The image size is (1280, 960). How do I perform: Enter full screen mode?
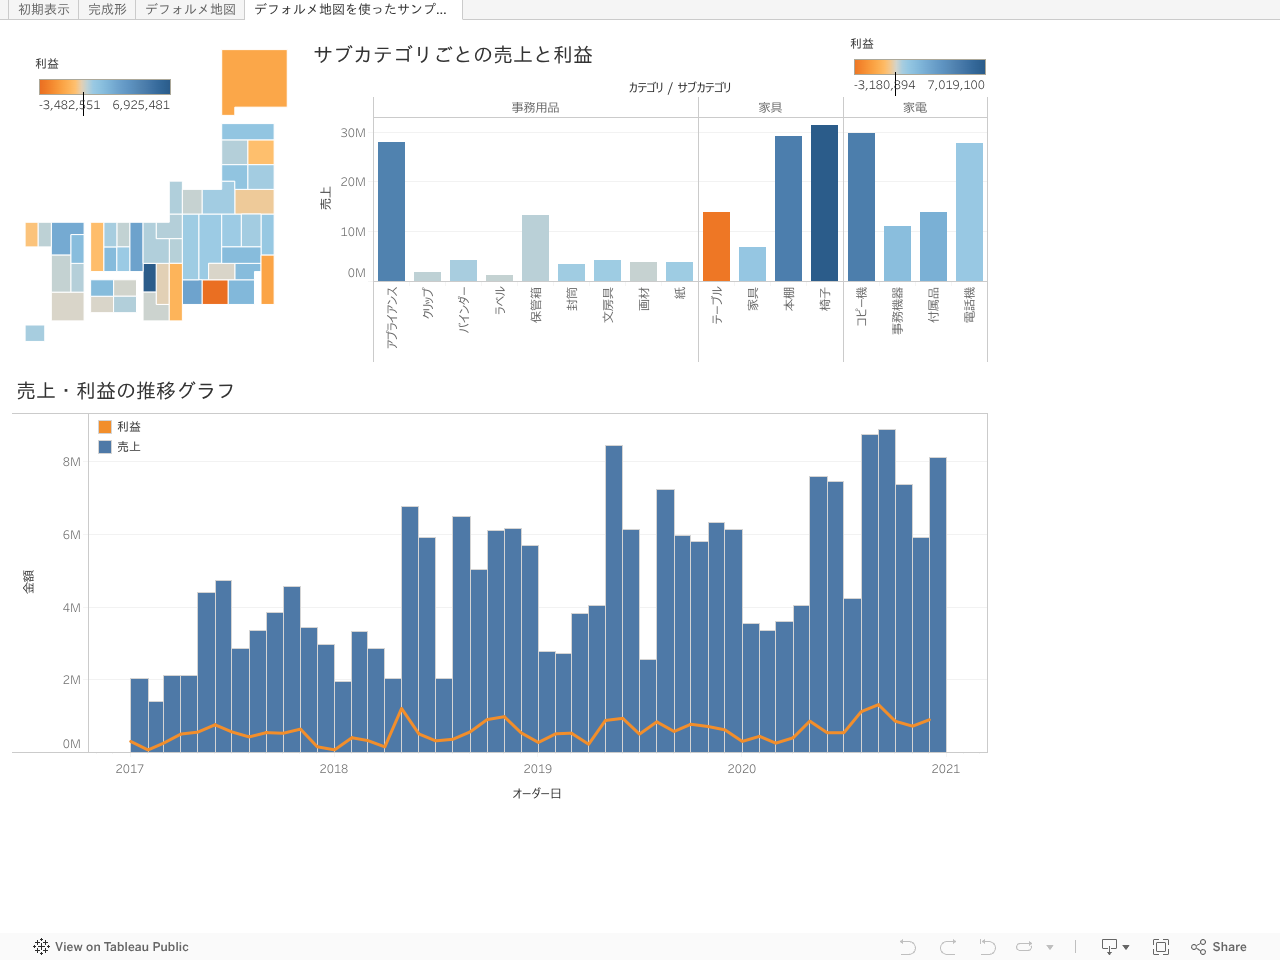pyautogui.click(x=1161, y=947)
